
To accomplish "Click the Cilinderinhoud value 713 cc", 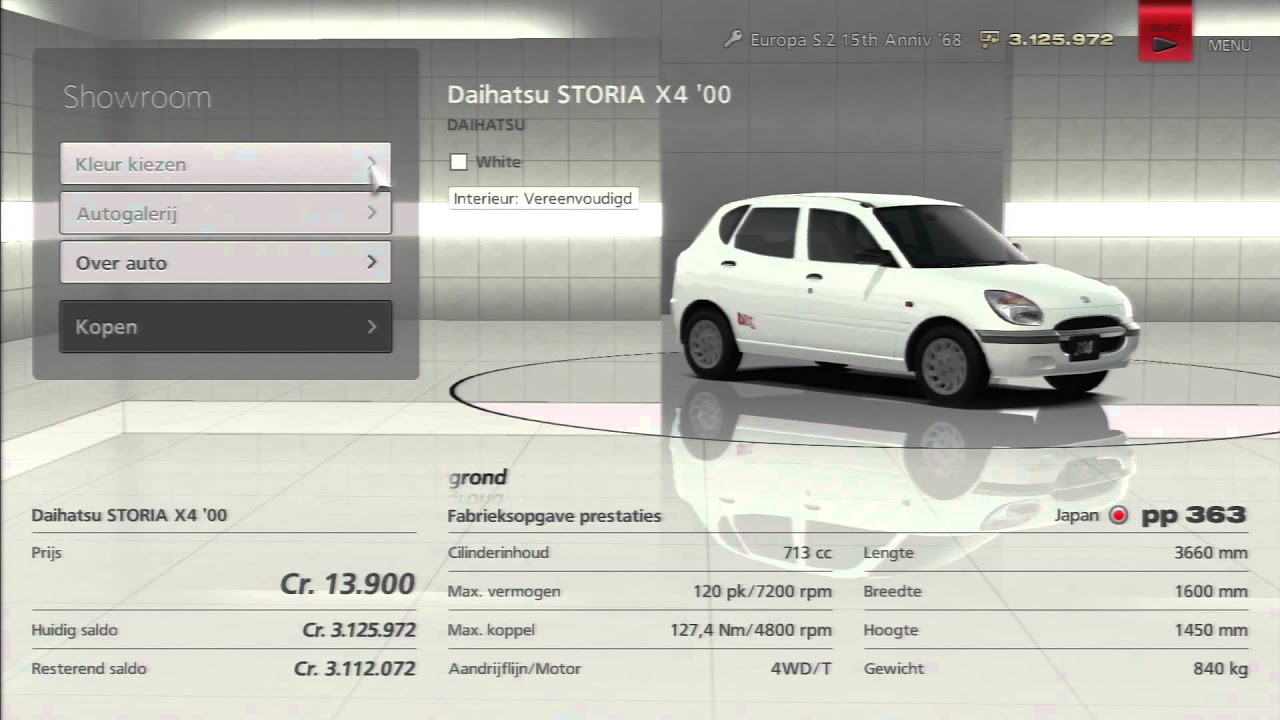I will click(x=808, y=552).
